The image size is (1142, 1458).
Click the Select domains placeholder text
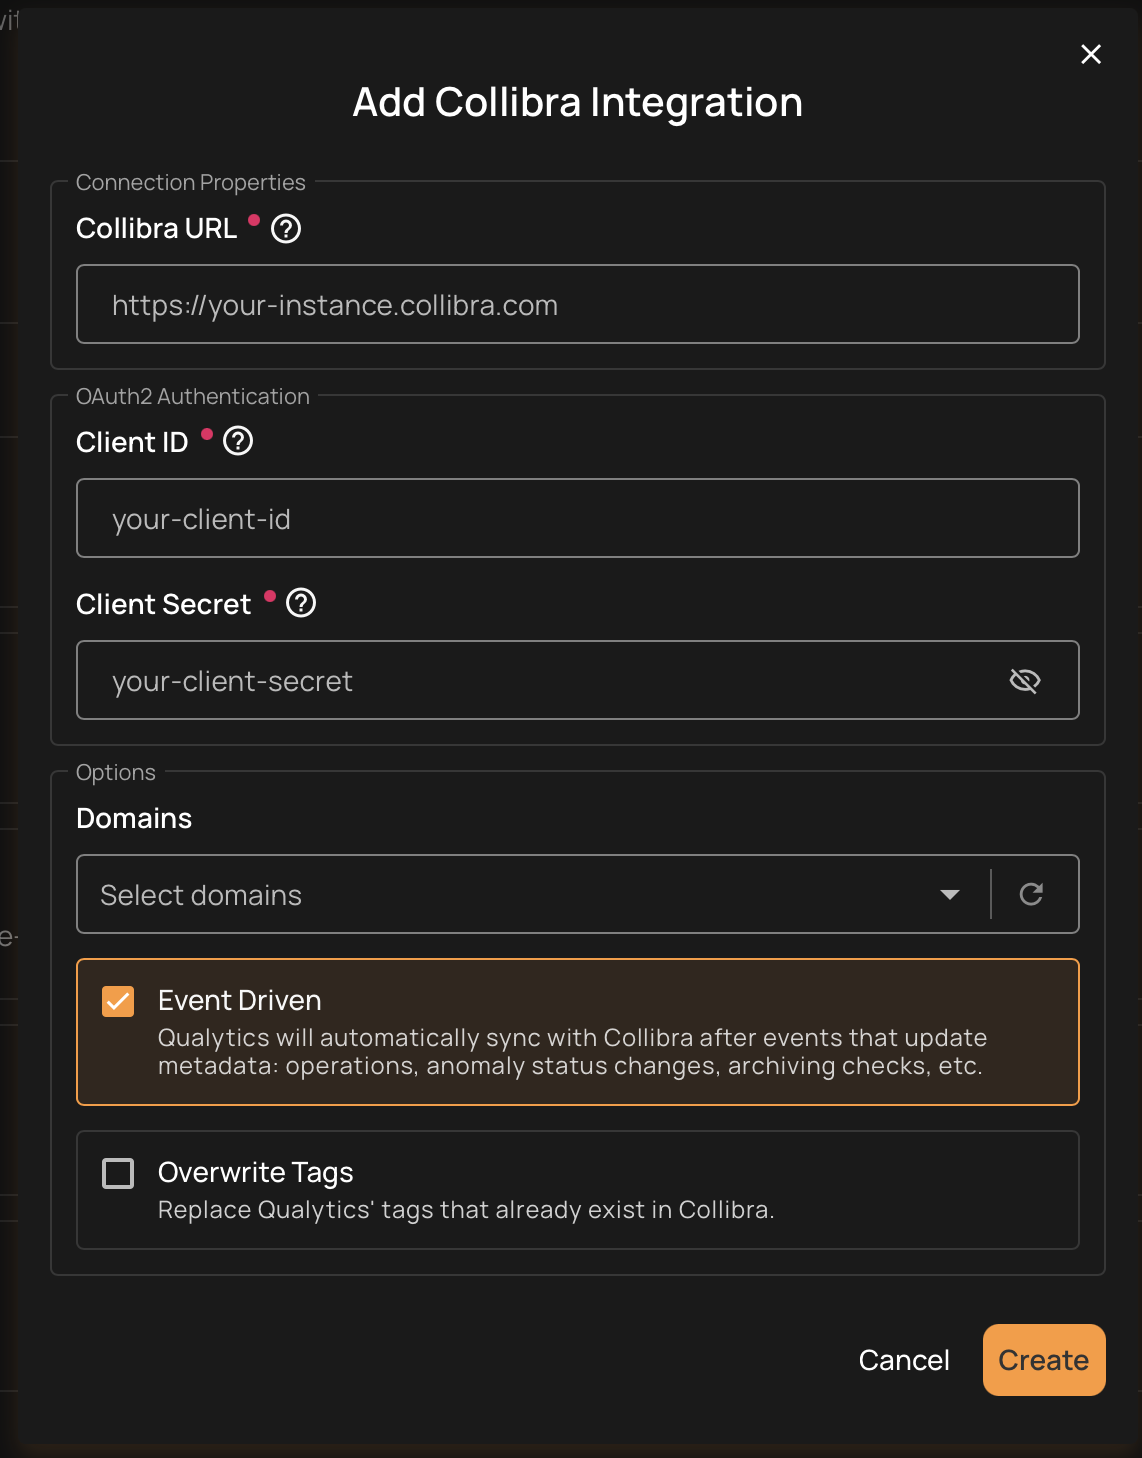click(200, 894)
